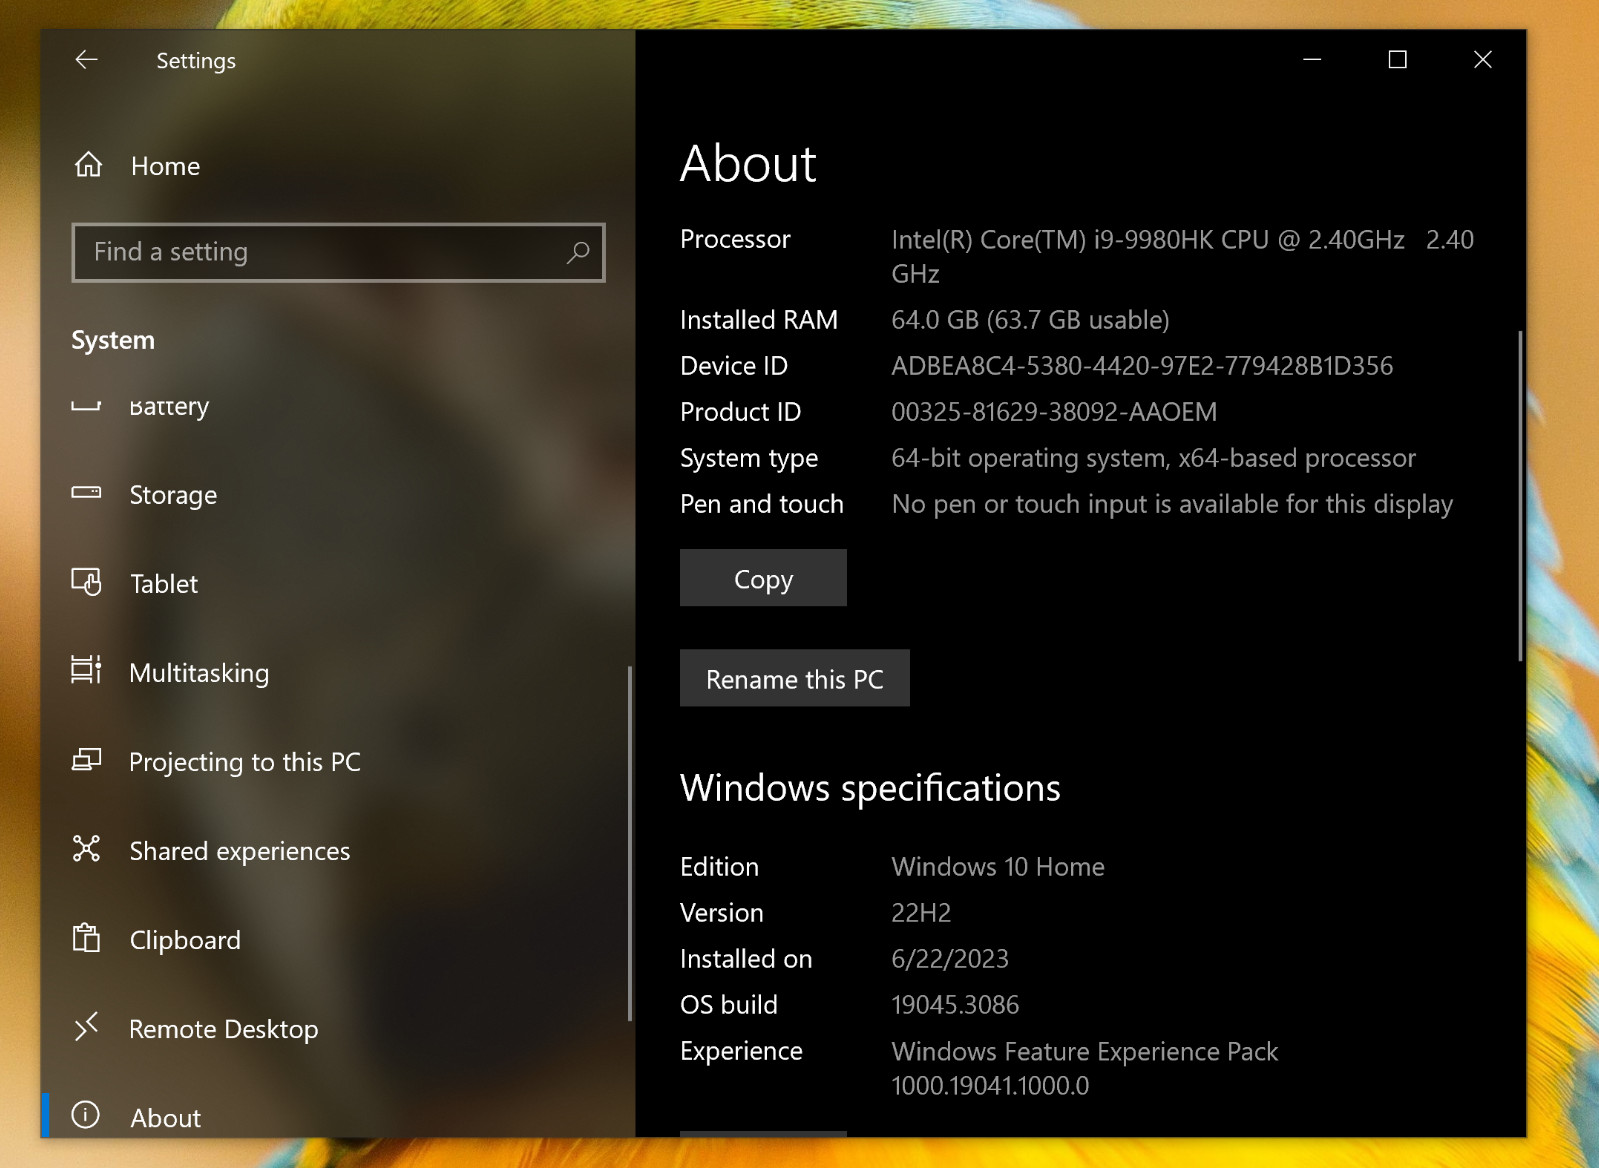The image size is (1599, 1168).
Task: Click the System section heading
Action: tap(113, 340)
